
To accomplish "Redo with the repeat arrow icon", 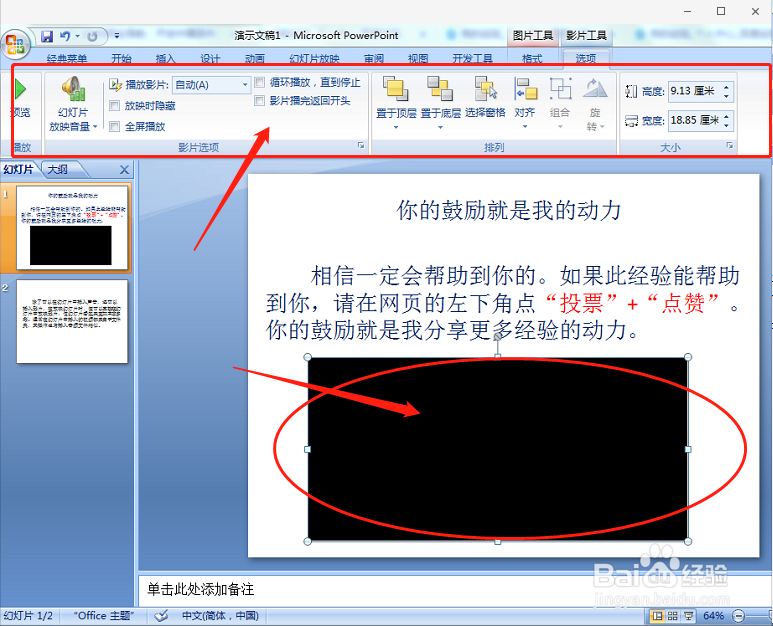I will (x=92, y=36).
